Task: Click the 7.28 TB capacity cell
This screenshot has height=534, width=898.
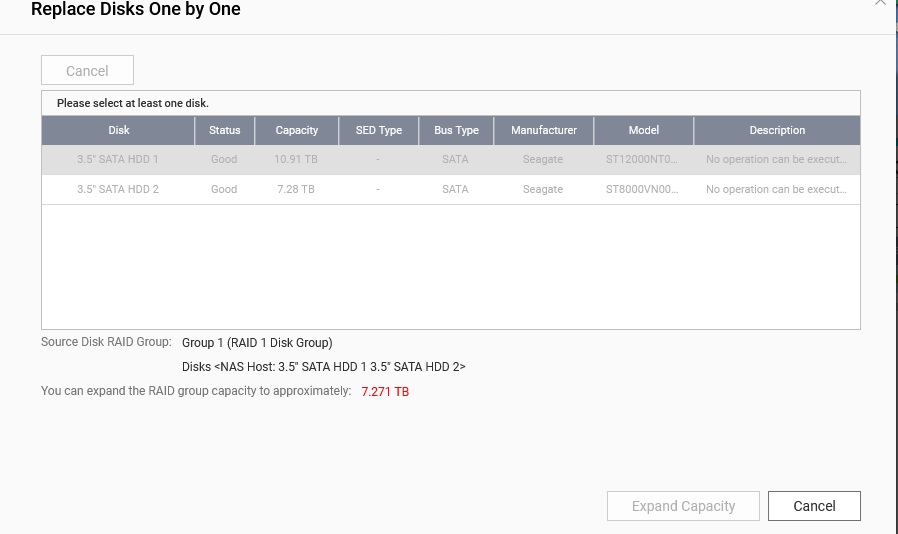Action: 296,190
